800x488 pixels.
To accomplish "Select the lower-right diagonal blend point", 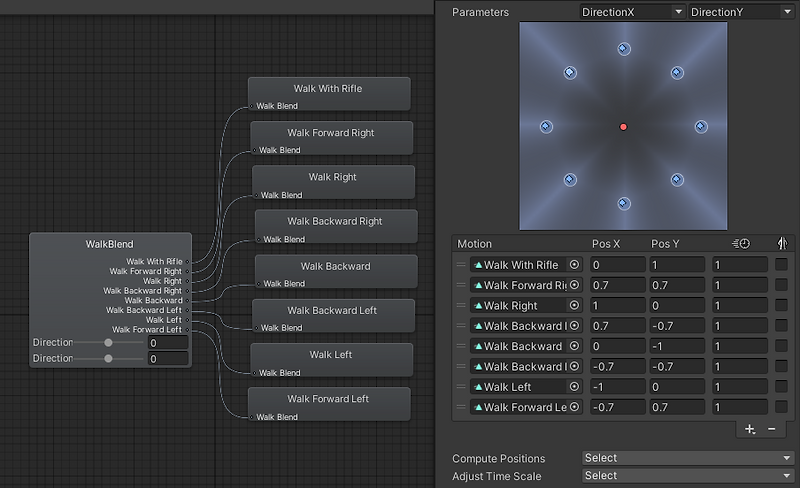I will tap(677, 179).
